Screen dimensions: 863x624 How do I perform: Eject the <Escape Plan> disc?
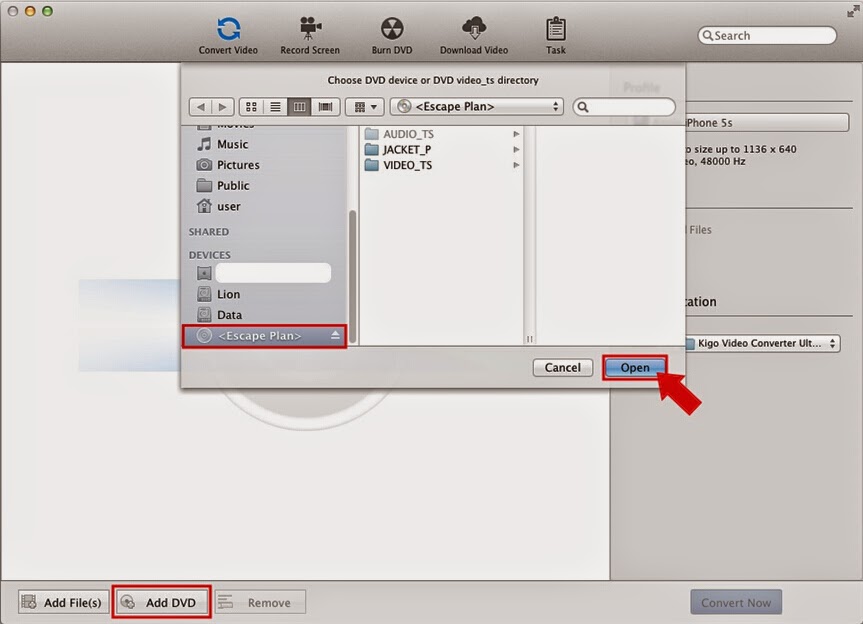[x=335, y=335]
